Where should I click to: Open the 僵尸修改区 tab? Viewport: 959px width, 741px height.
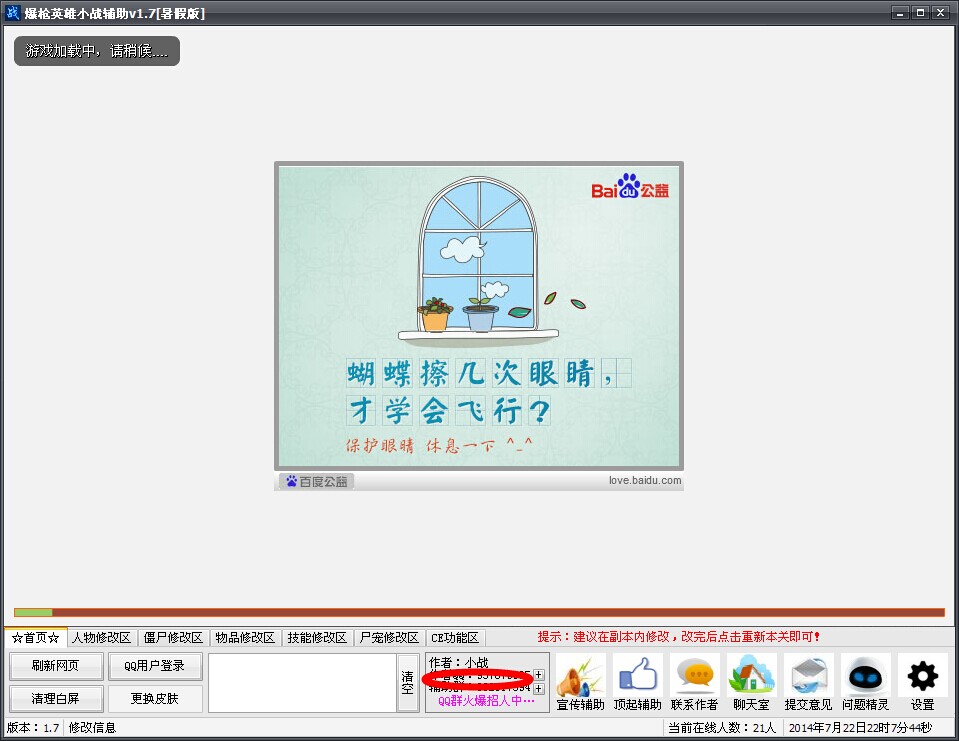click(173, 638)
